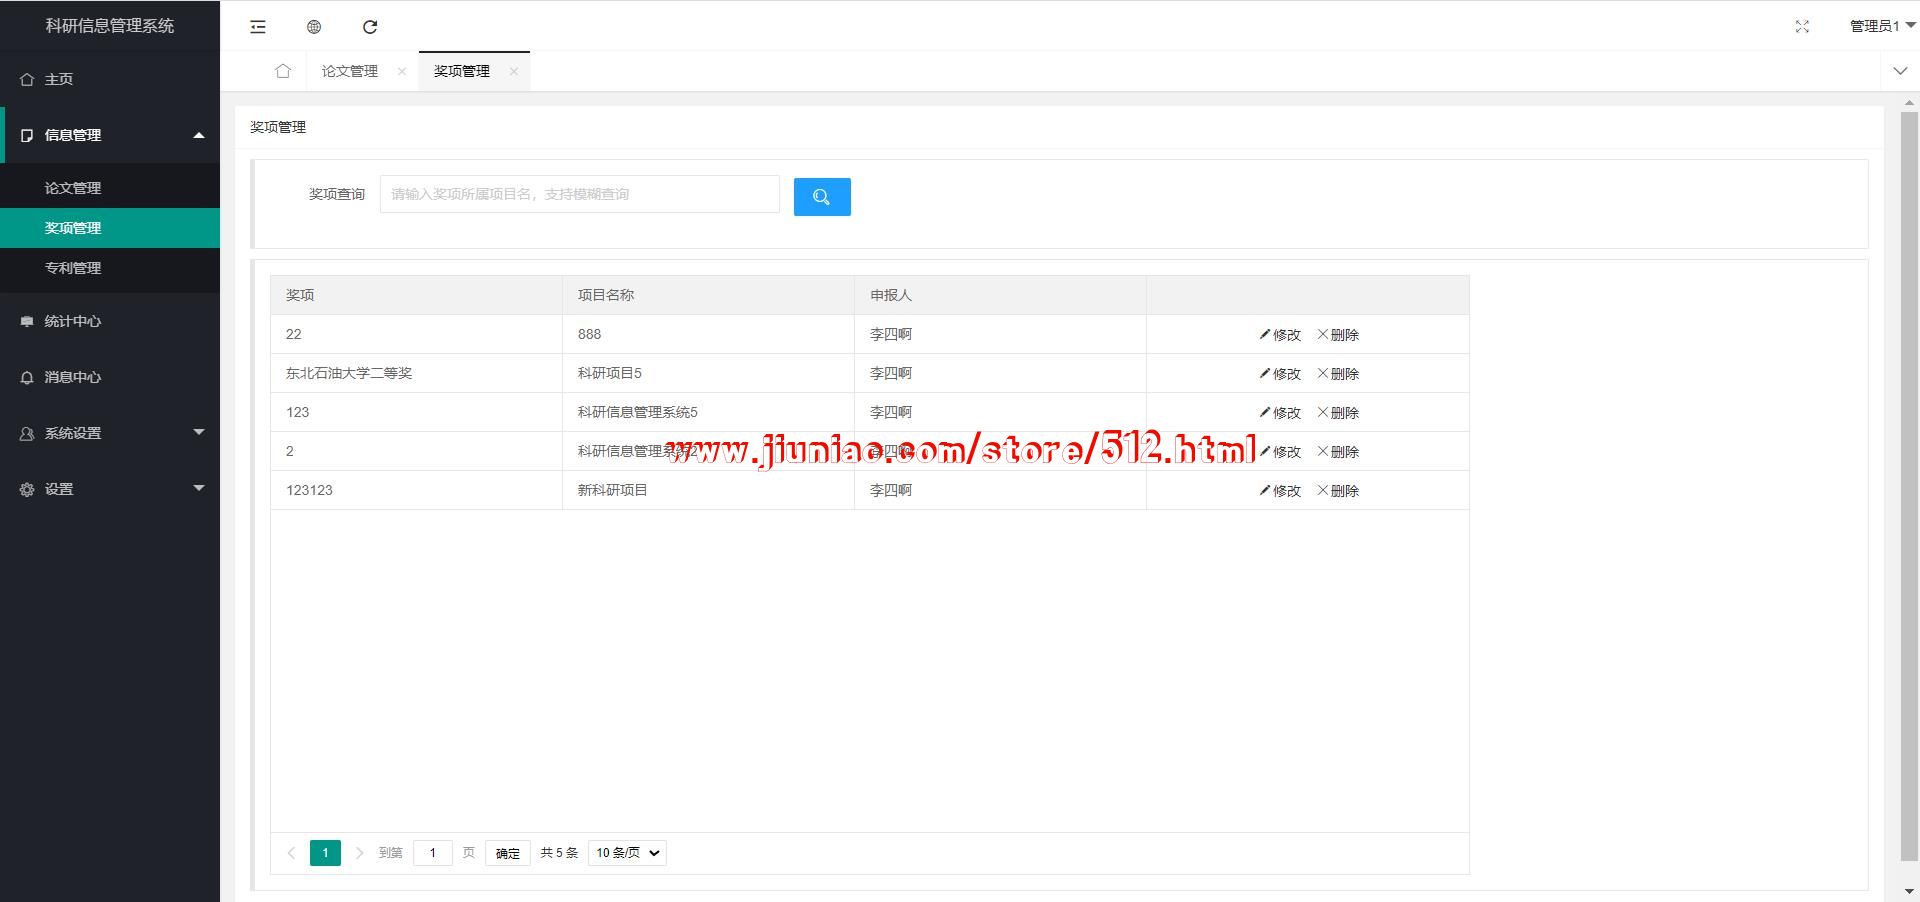1920x902 pixels.
Task: Click the previous page arrow
Action: (291, 853)
